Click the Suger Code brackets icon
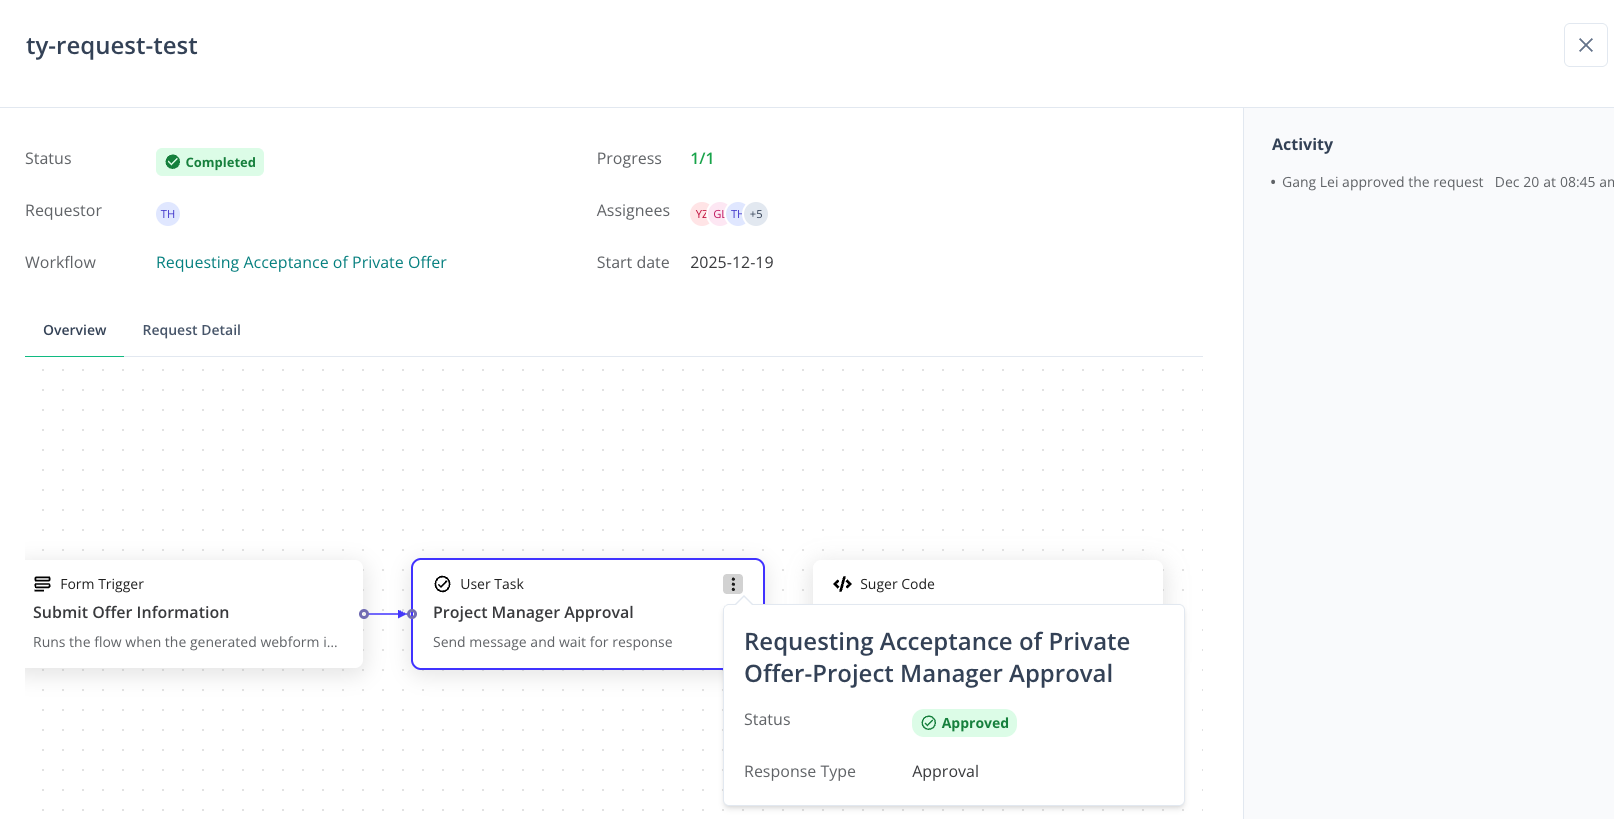 click(842, 584)
